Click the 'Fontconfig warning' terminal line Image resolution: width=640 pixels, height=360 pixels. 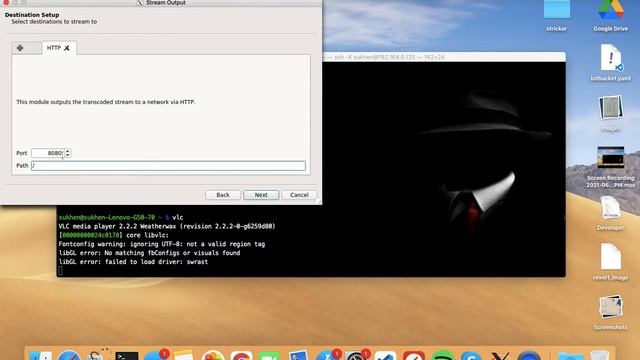162,244
